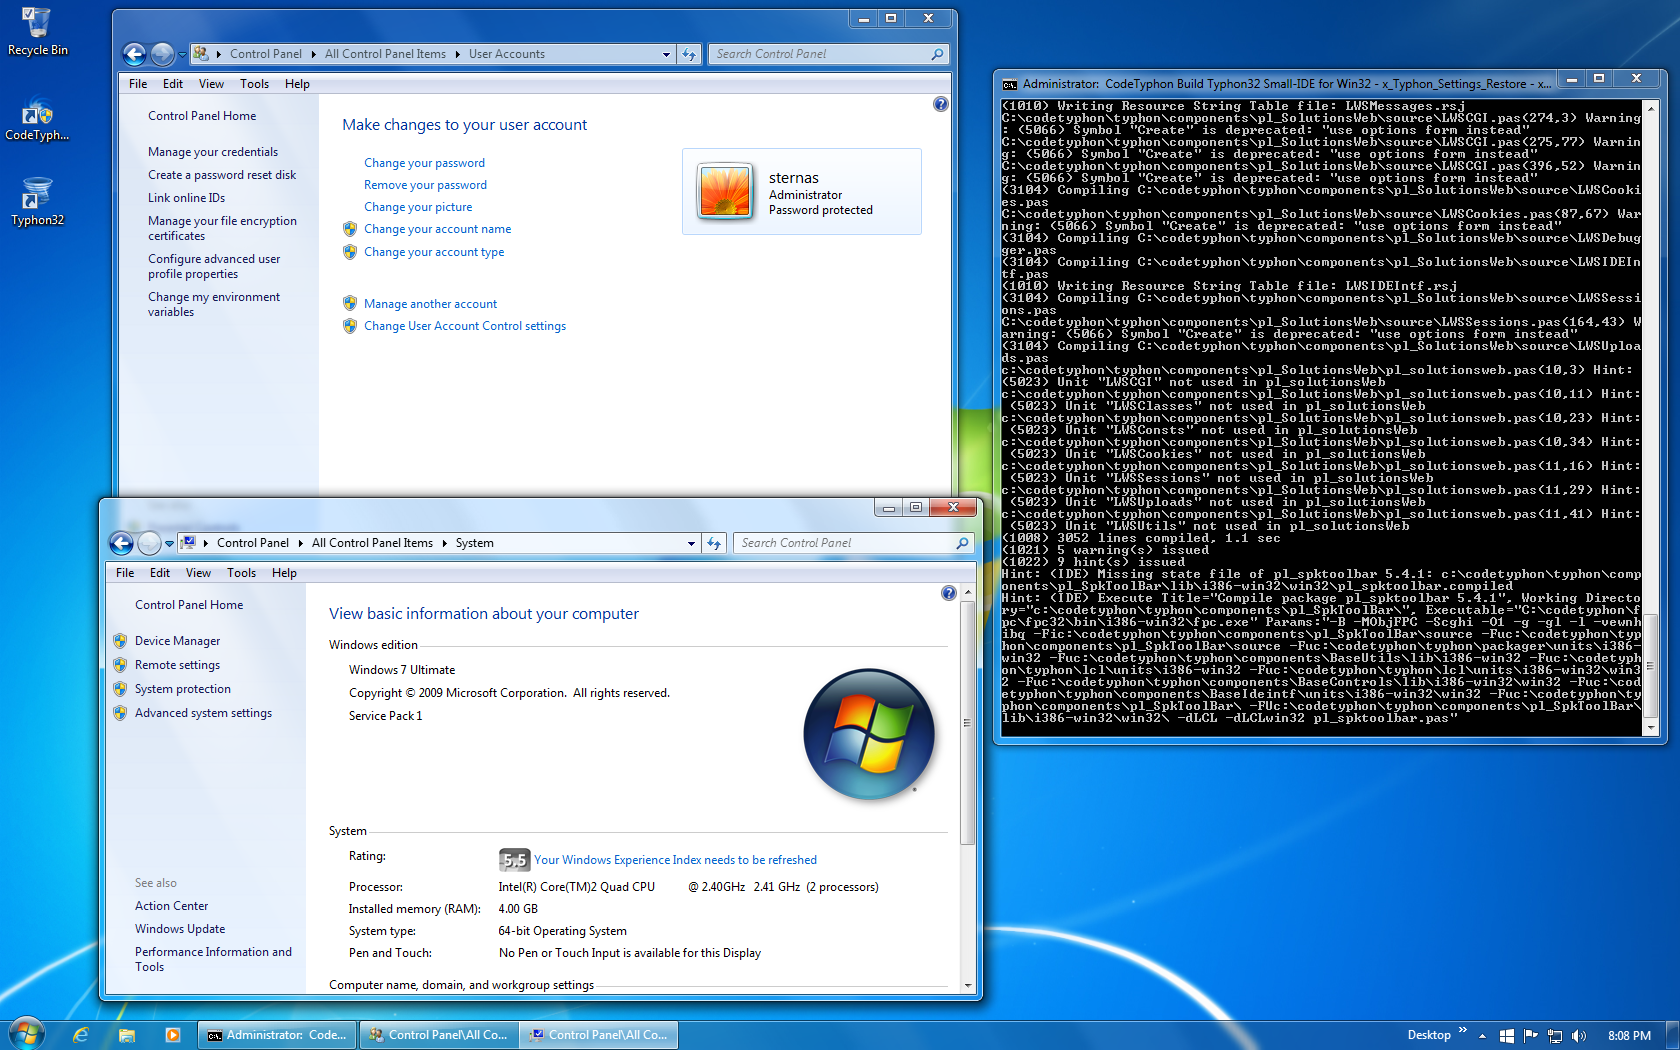Click Back arrow in User Accounts window
Image resolution: width=1680 pixels, height=1050 pixels.
(134, 54)
